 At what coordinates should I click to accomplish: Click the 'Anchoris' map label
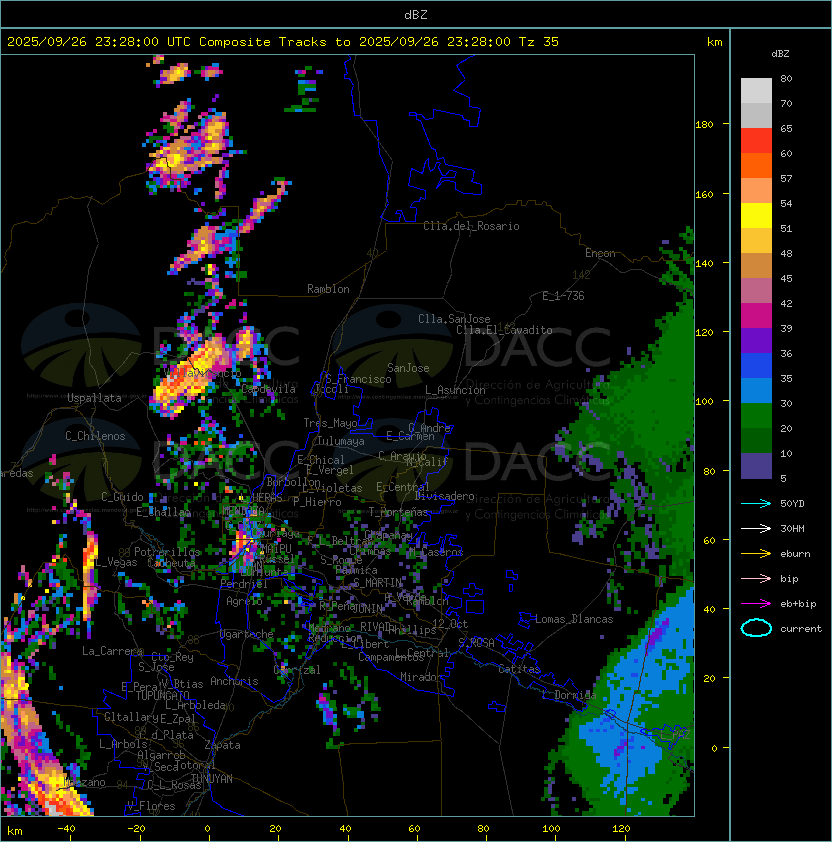[234, 681]
